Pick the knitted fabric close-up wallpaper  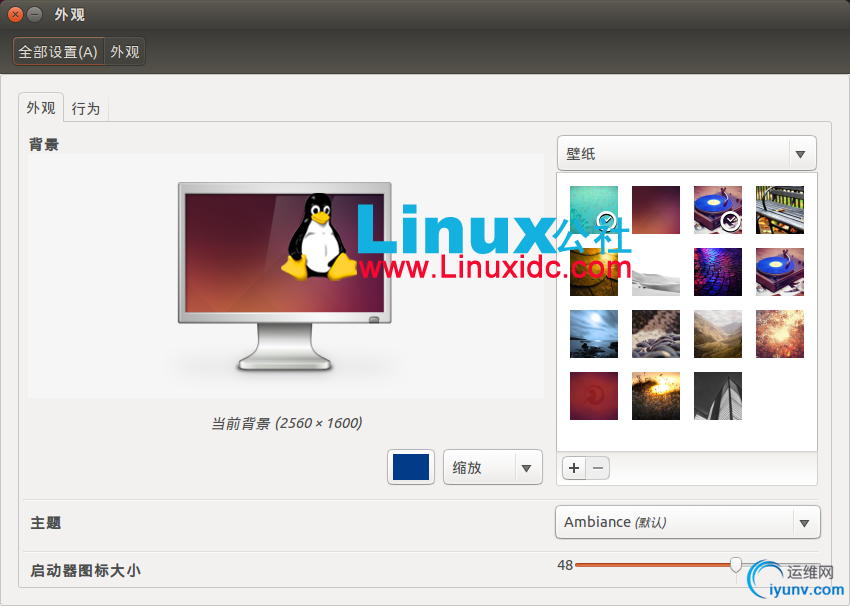click(x=655, y=334)
